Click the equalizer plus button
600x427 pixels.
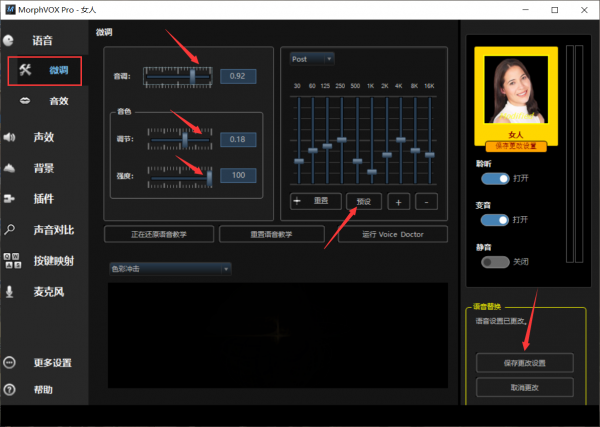tap(398, 202)
